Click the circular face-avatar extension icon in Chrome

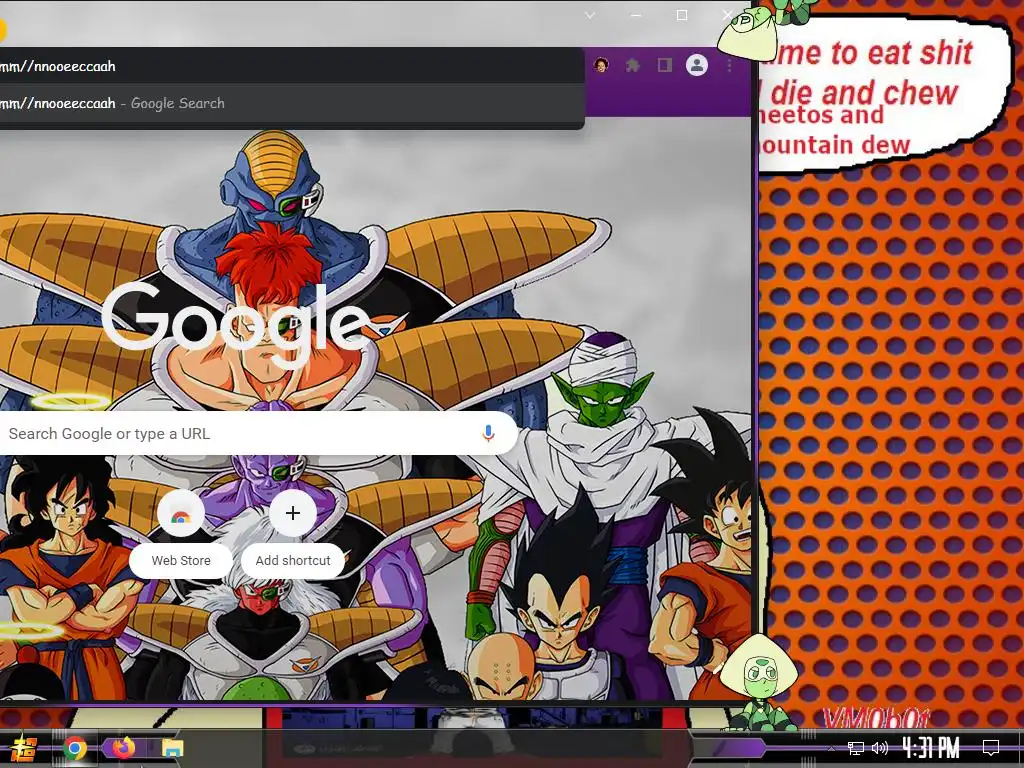601,65
